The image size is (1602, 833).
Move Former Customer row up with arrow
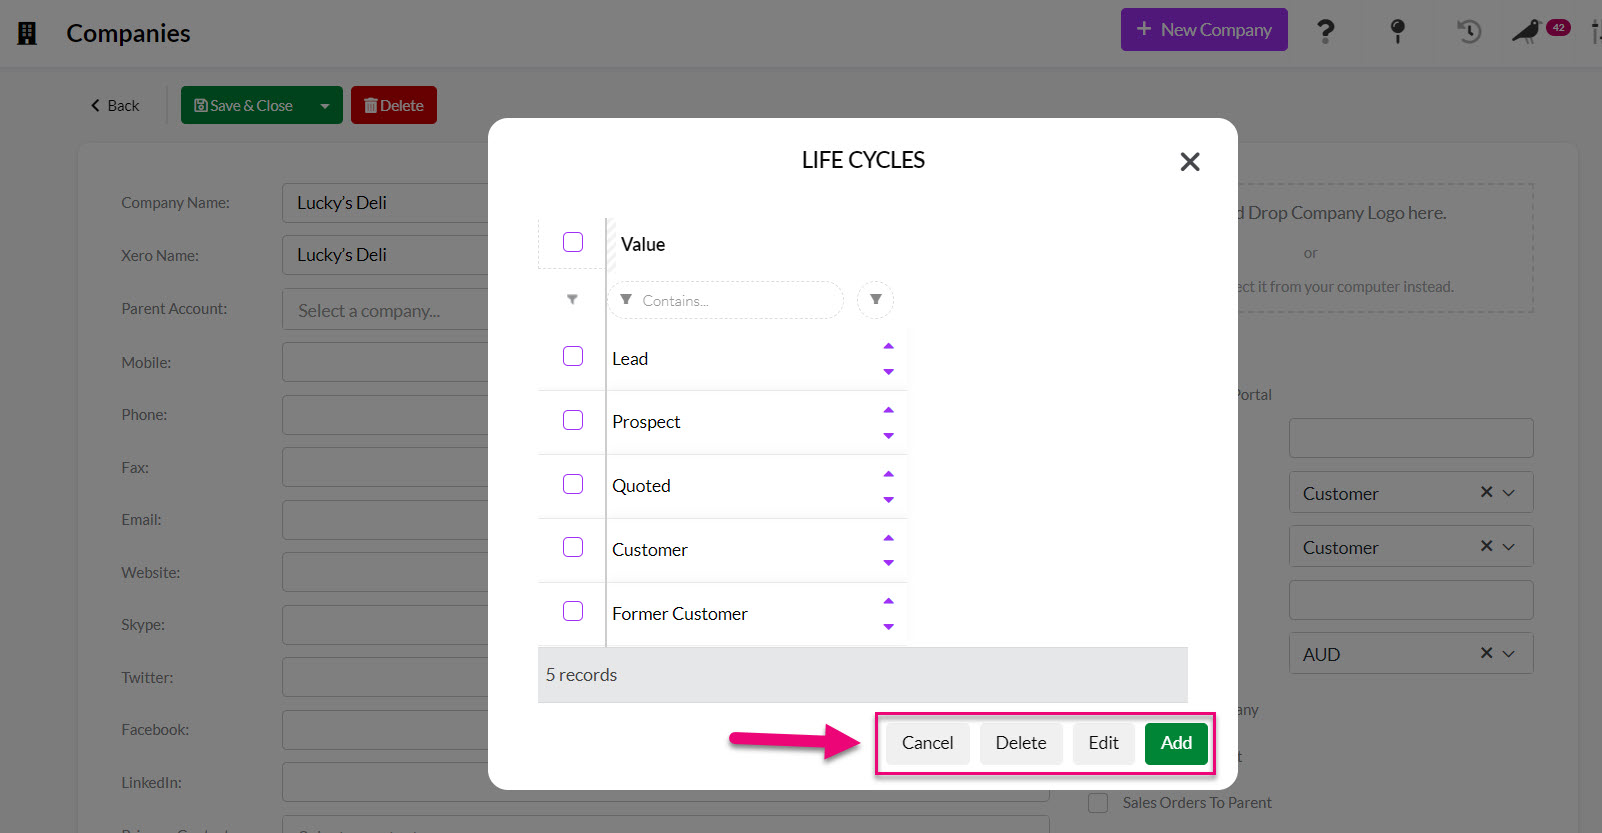point(888,601)
